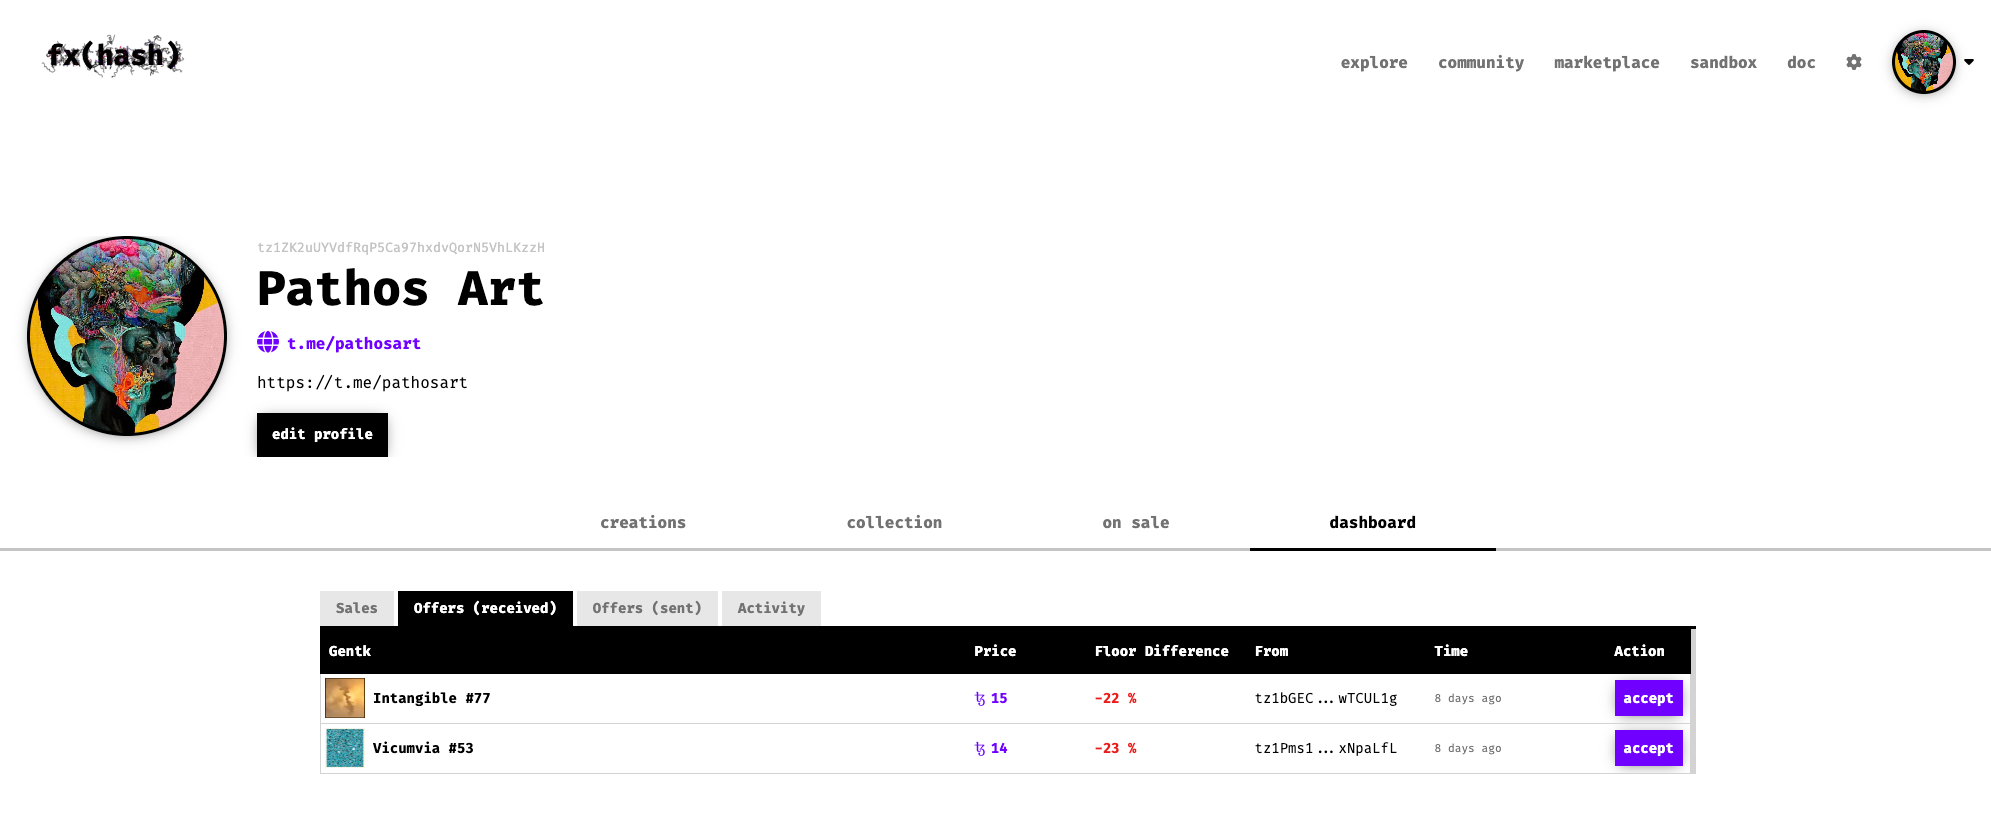
Task: Accept the Vicumvia #53 offer
Action: coord(1648,748)
